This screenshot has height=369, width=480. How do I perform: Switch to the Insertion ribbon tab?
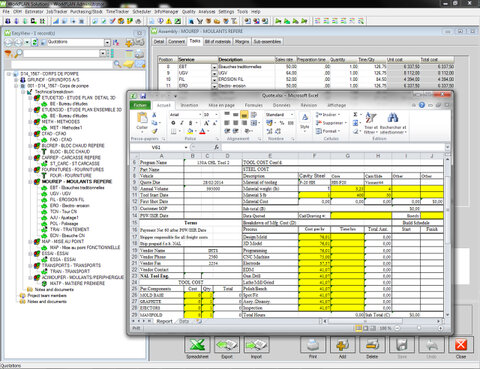tap(189, 105)
